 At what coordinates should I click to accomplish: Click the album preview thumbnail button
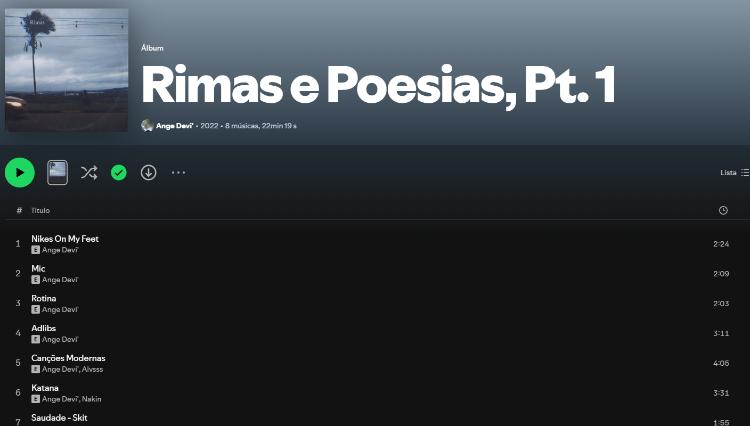[x=57, y=173]
